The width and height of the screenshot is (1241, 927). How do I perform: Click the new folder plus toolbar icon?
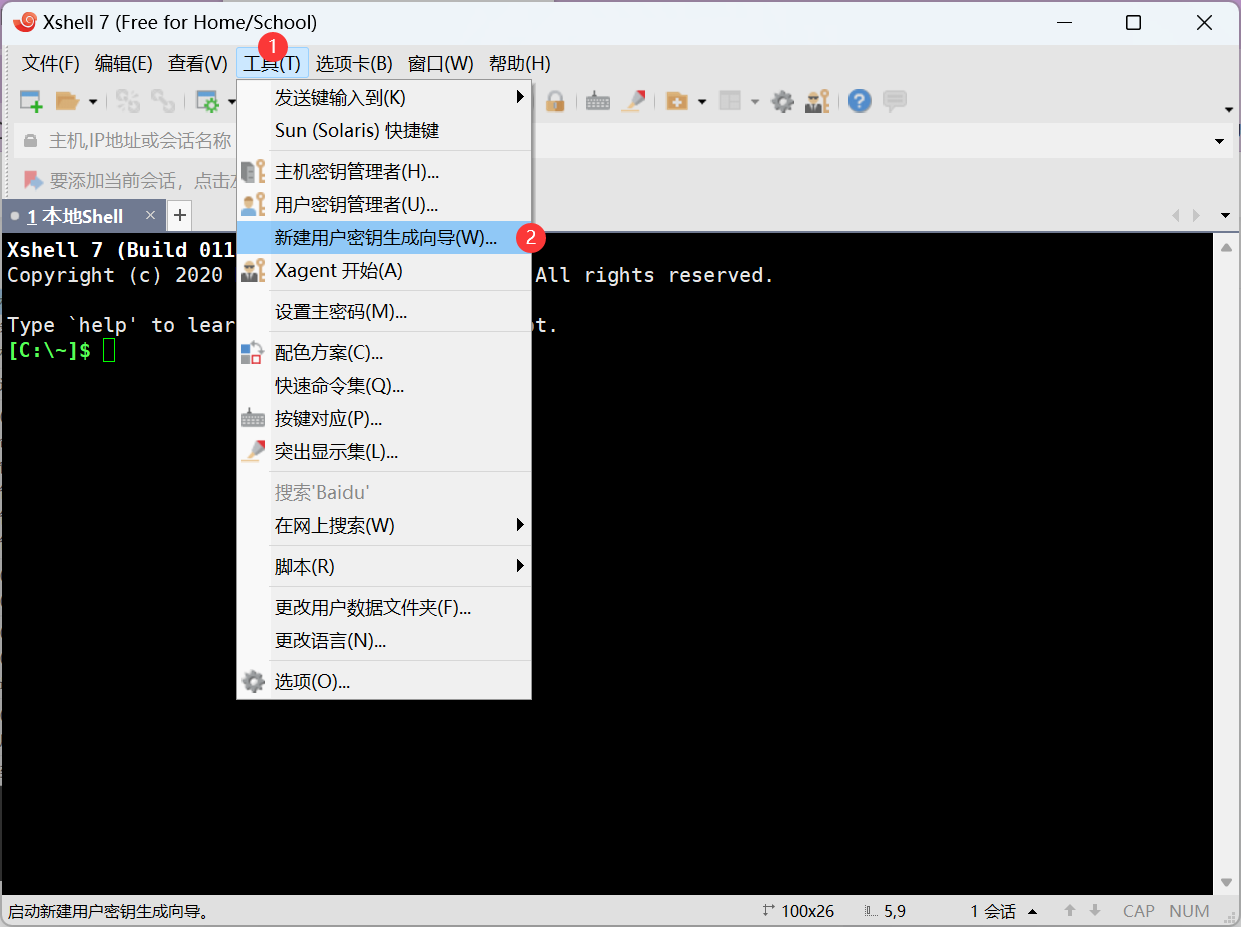(x=677, y=101)
